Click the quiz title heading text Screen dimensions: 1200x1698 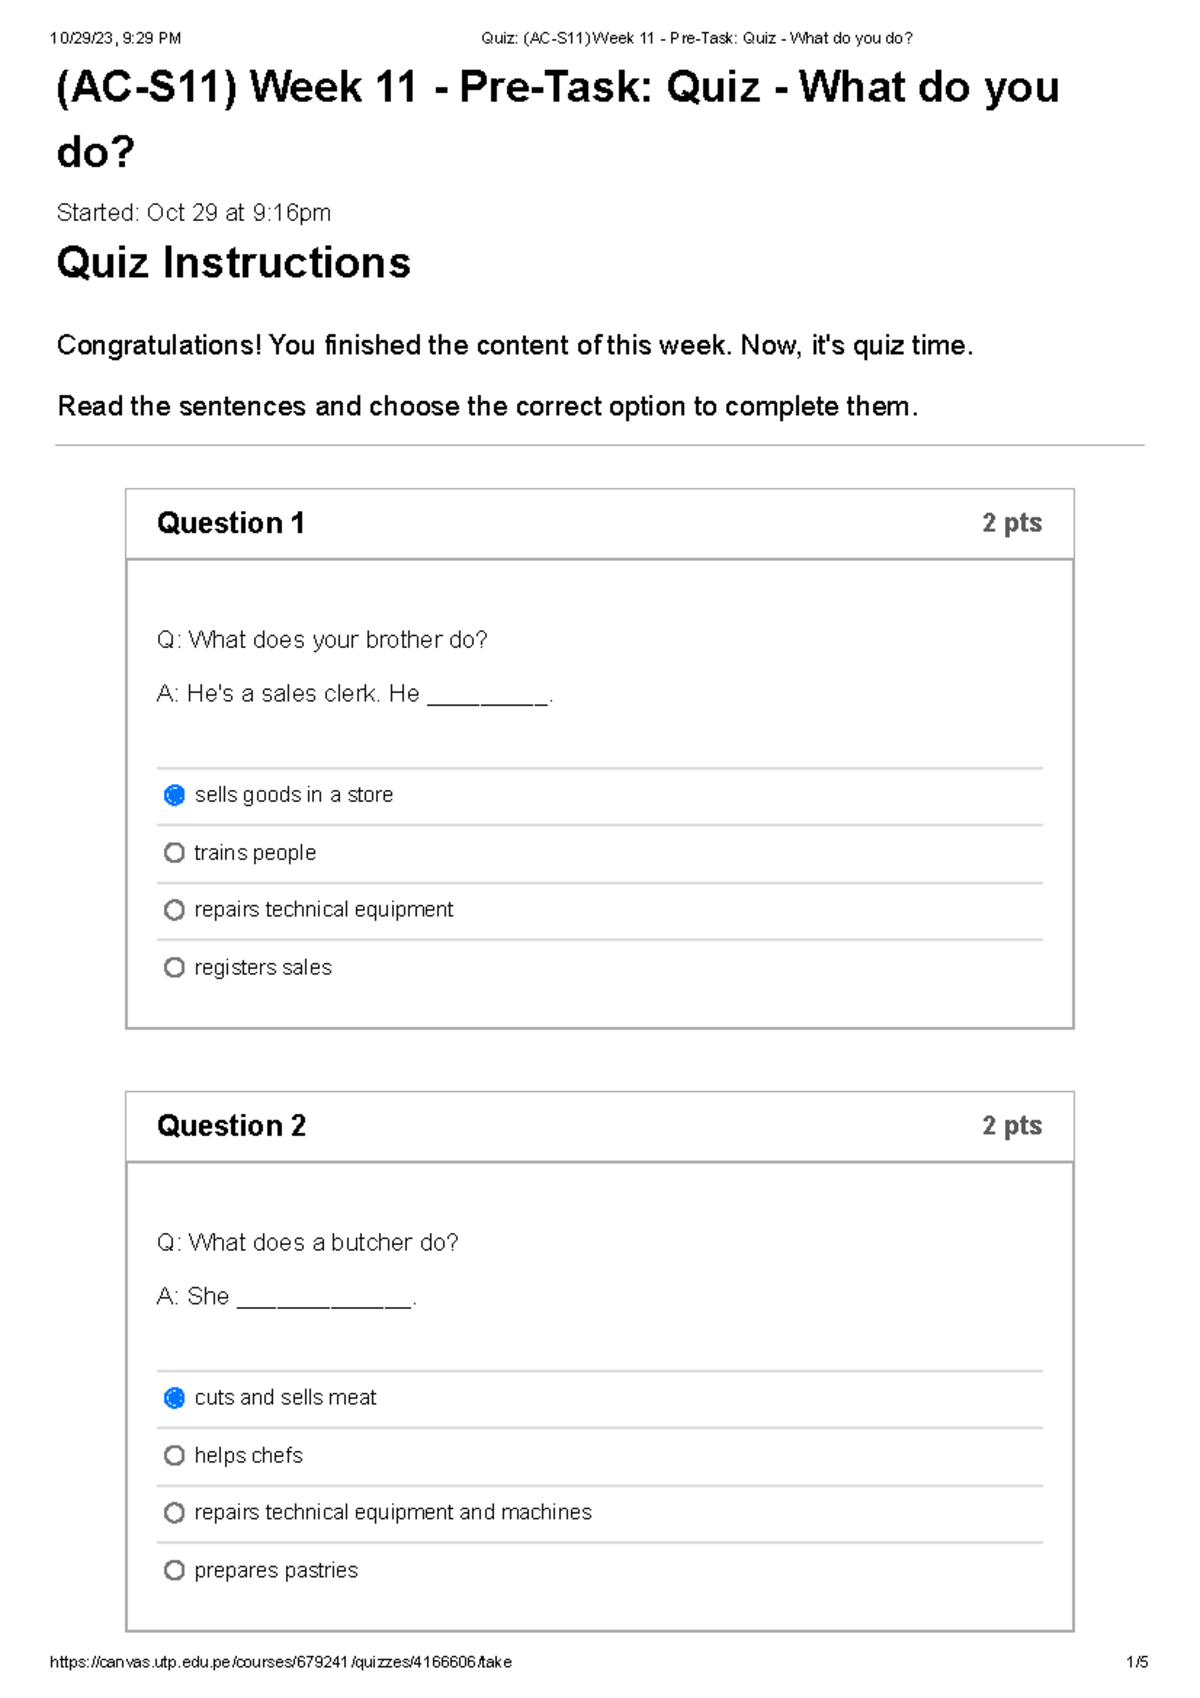point(557,88)
